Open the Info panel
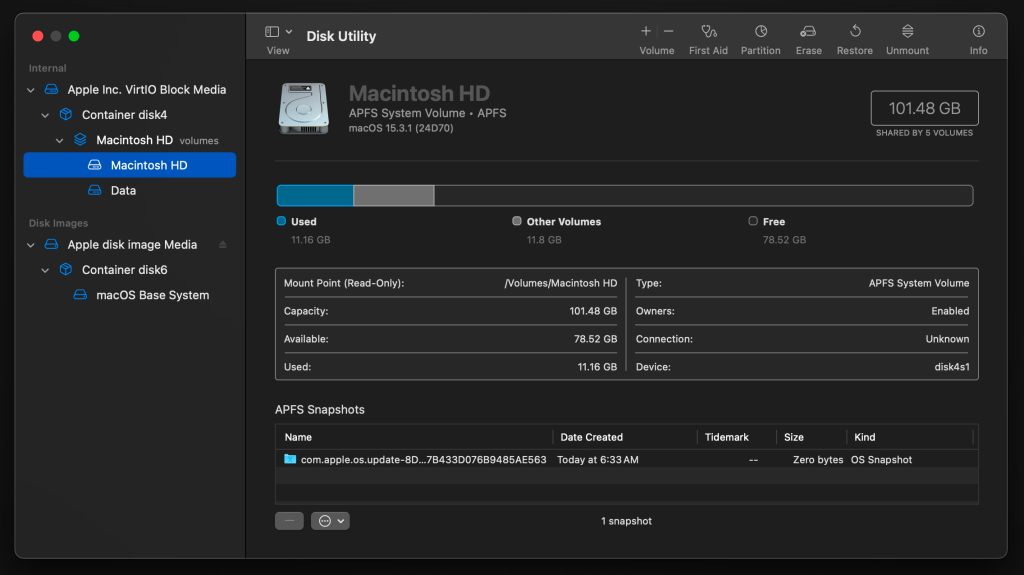1024x575 pixels. point(978,32)
